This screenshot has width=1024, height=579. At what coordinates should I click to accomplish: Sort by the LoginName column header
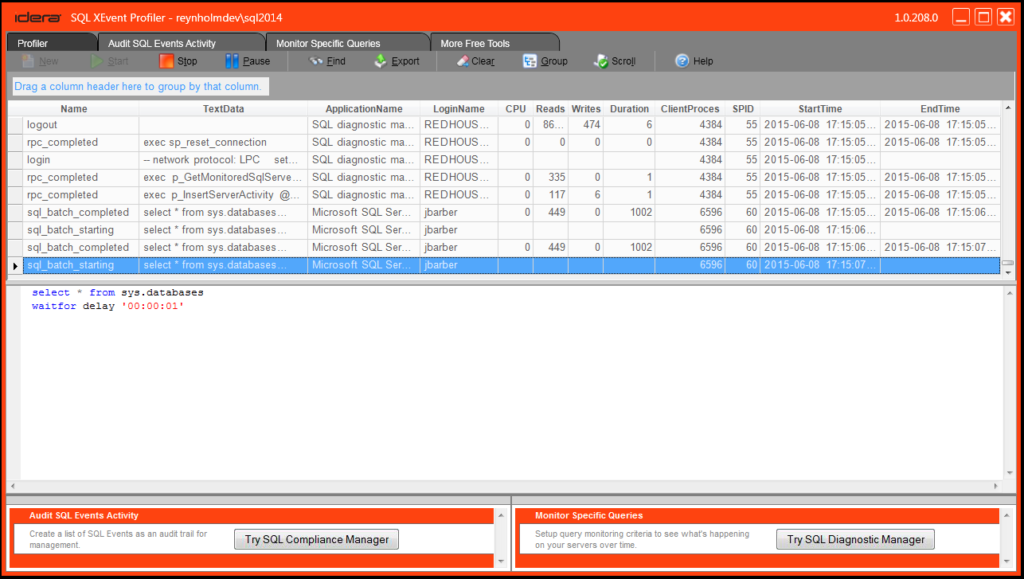click(459, 109)
